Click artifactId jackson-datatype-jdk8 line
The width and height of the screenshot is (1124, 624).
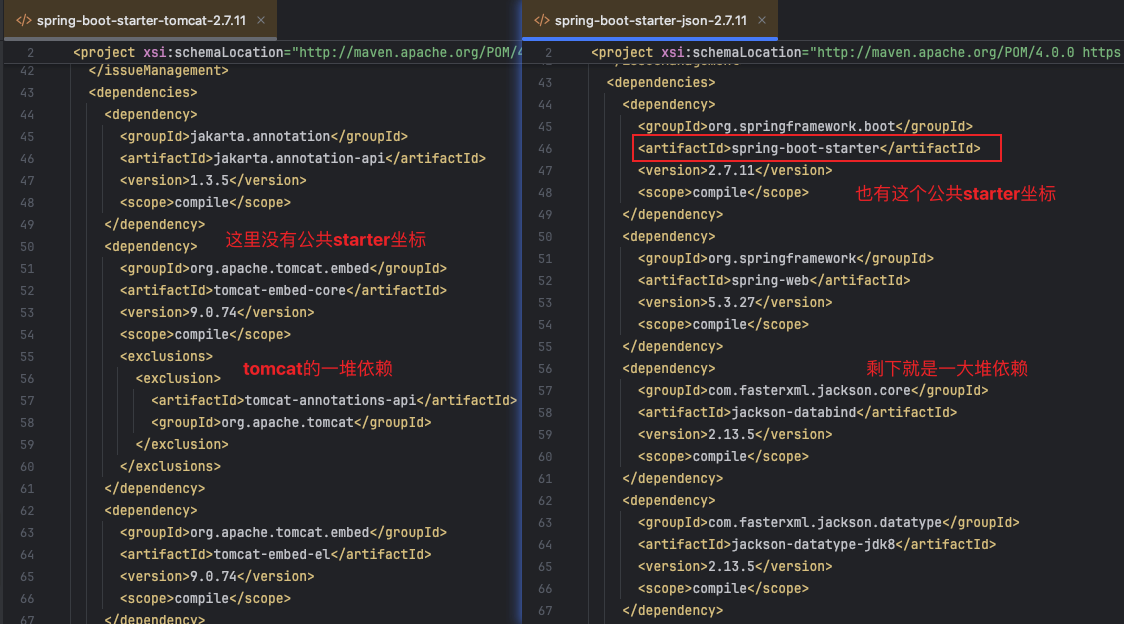pos(816,544)
